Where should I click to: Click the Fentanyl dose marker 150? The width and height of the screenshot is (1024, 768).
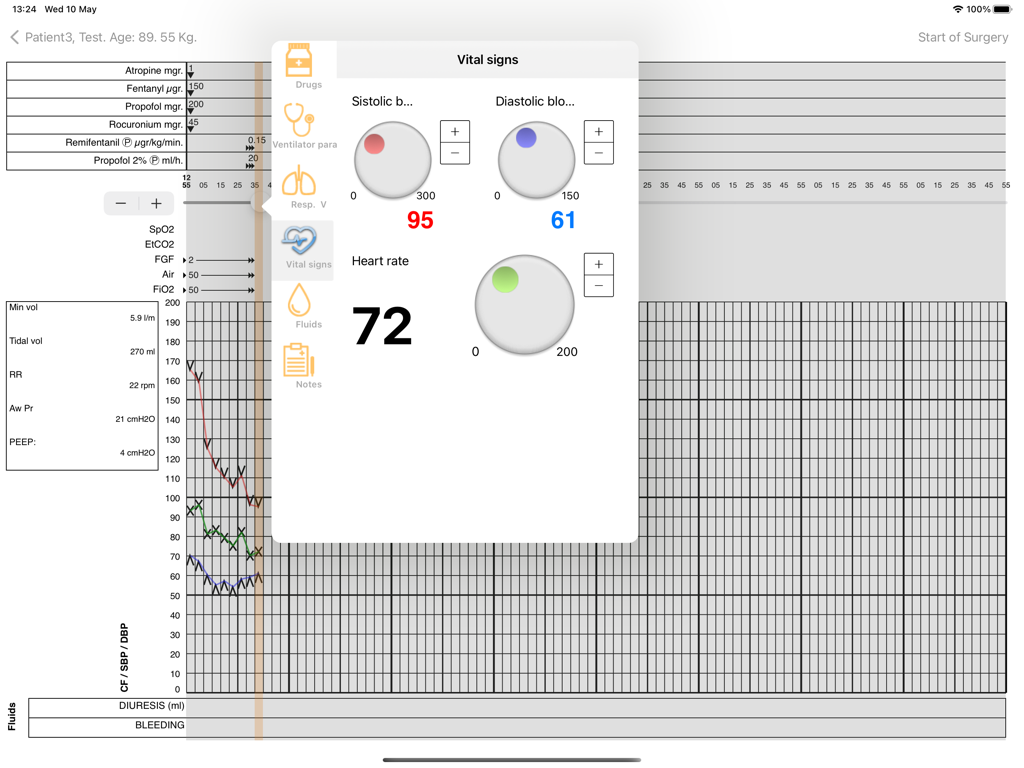tap(195, 89)
